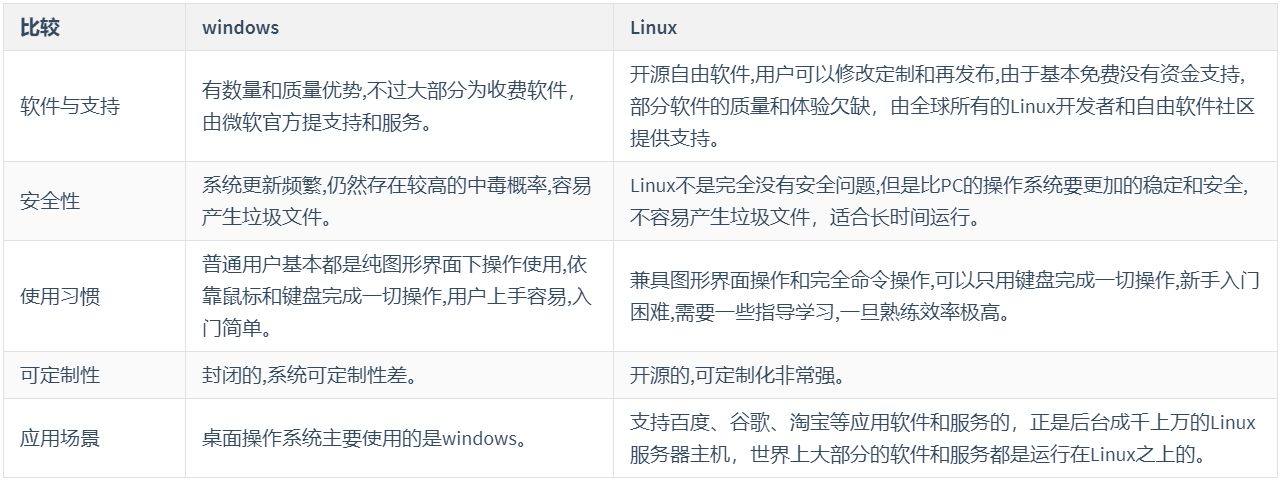Click the 比较 column header
Screen dimensions: 1281x482
click(40, 28)
